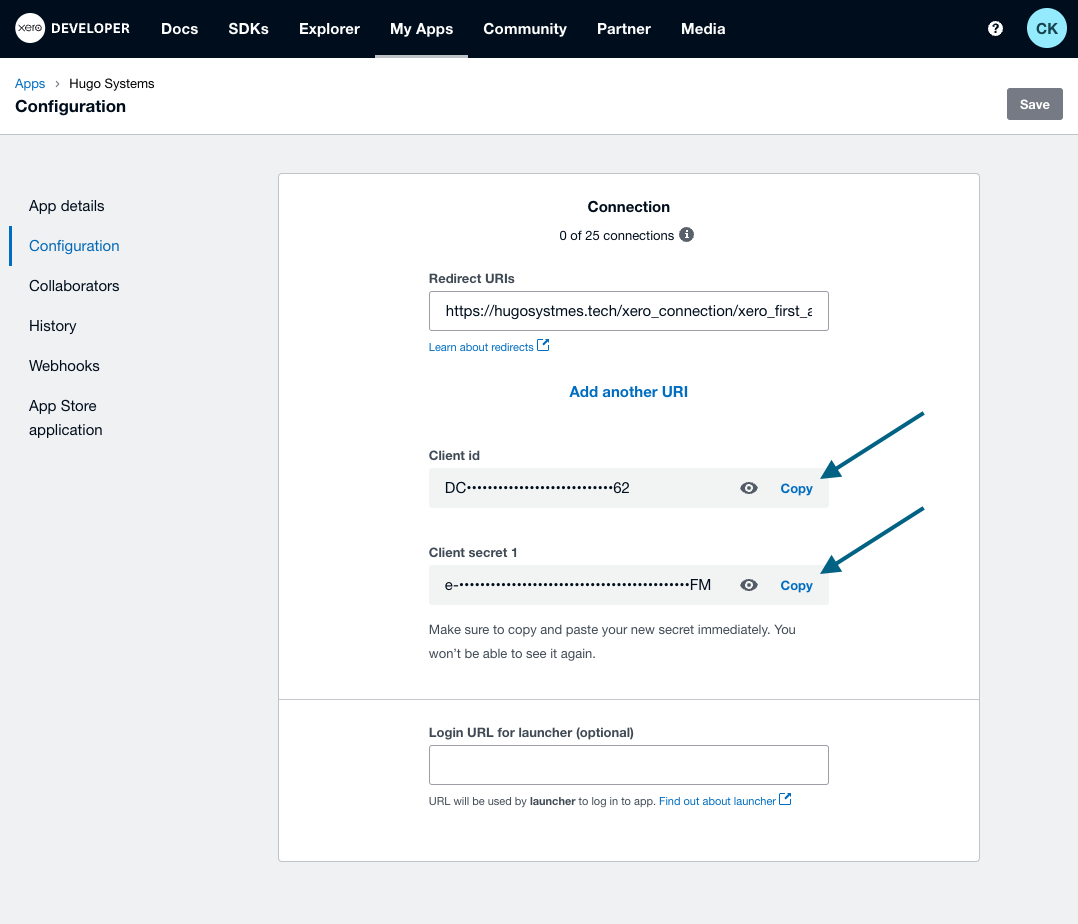Click Save button in header

coord(1034,104)
